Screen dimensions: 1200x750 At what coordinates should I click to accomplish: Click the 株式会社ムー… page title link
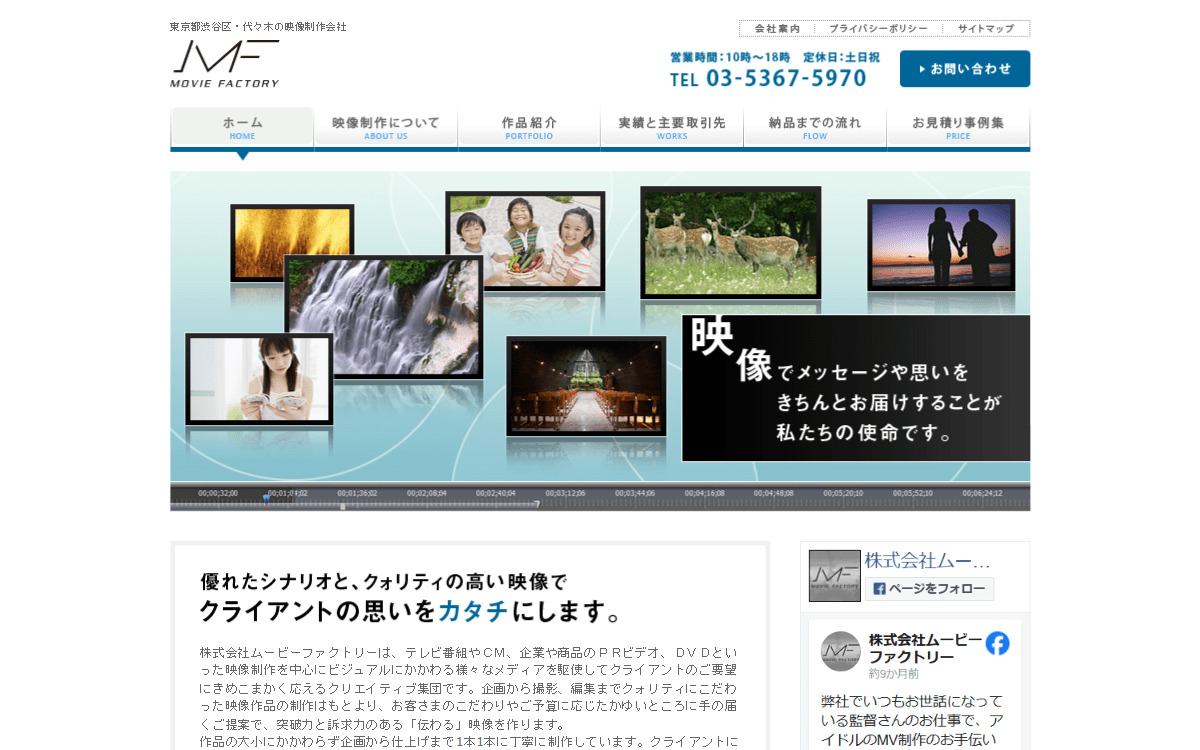[928, 560]
